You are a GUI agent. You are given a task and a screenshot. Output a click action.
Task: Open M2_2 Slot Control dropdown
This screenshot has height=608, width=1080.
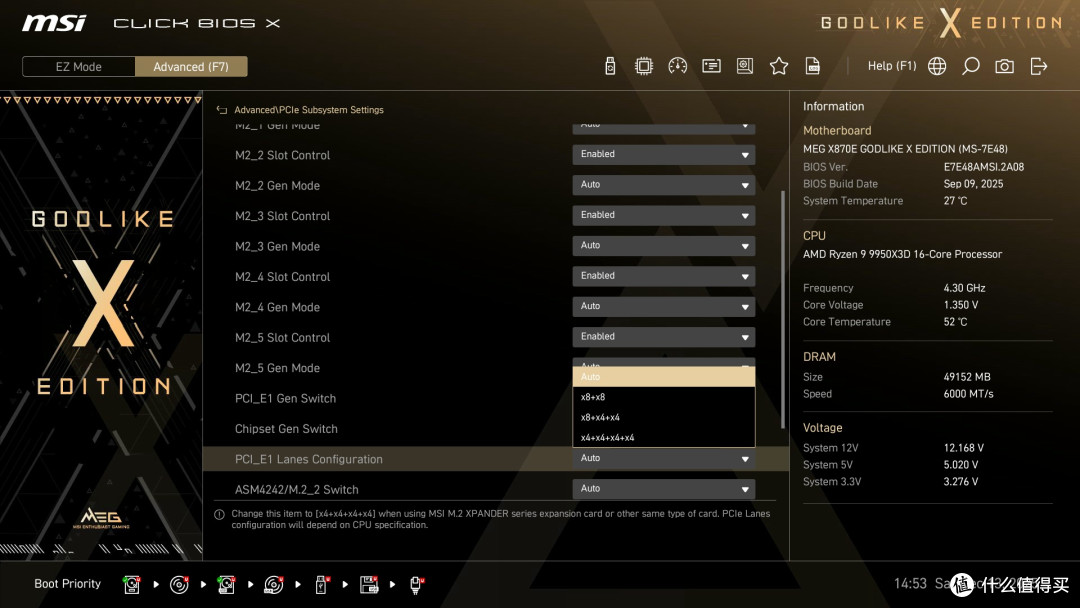[663, 154]
